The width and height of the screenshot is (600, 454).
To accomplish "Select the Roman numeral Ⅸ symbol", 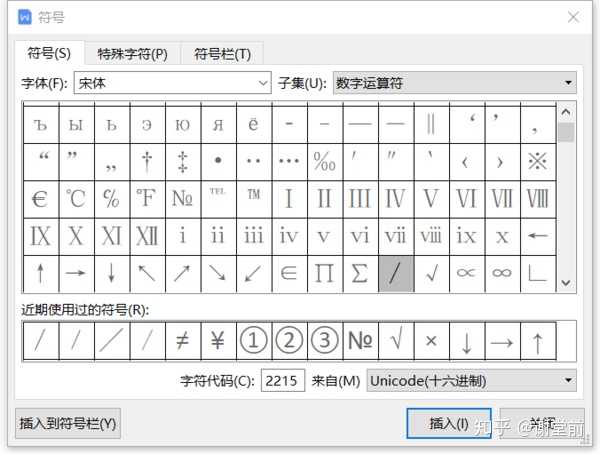I will 41,236.
